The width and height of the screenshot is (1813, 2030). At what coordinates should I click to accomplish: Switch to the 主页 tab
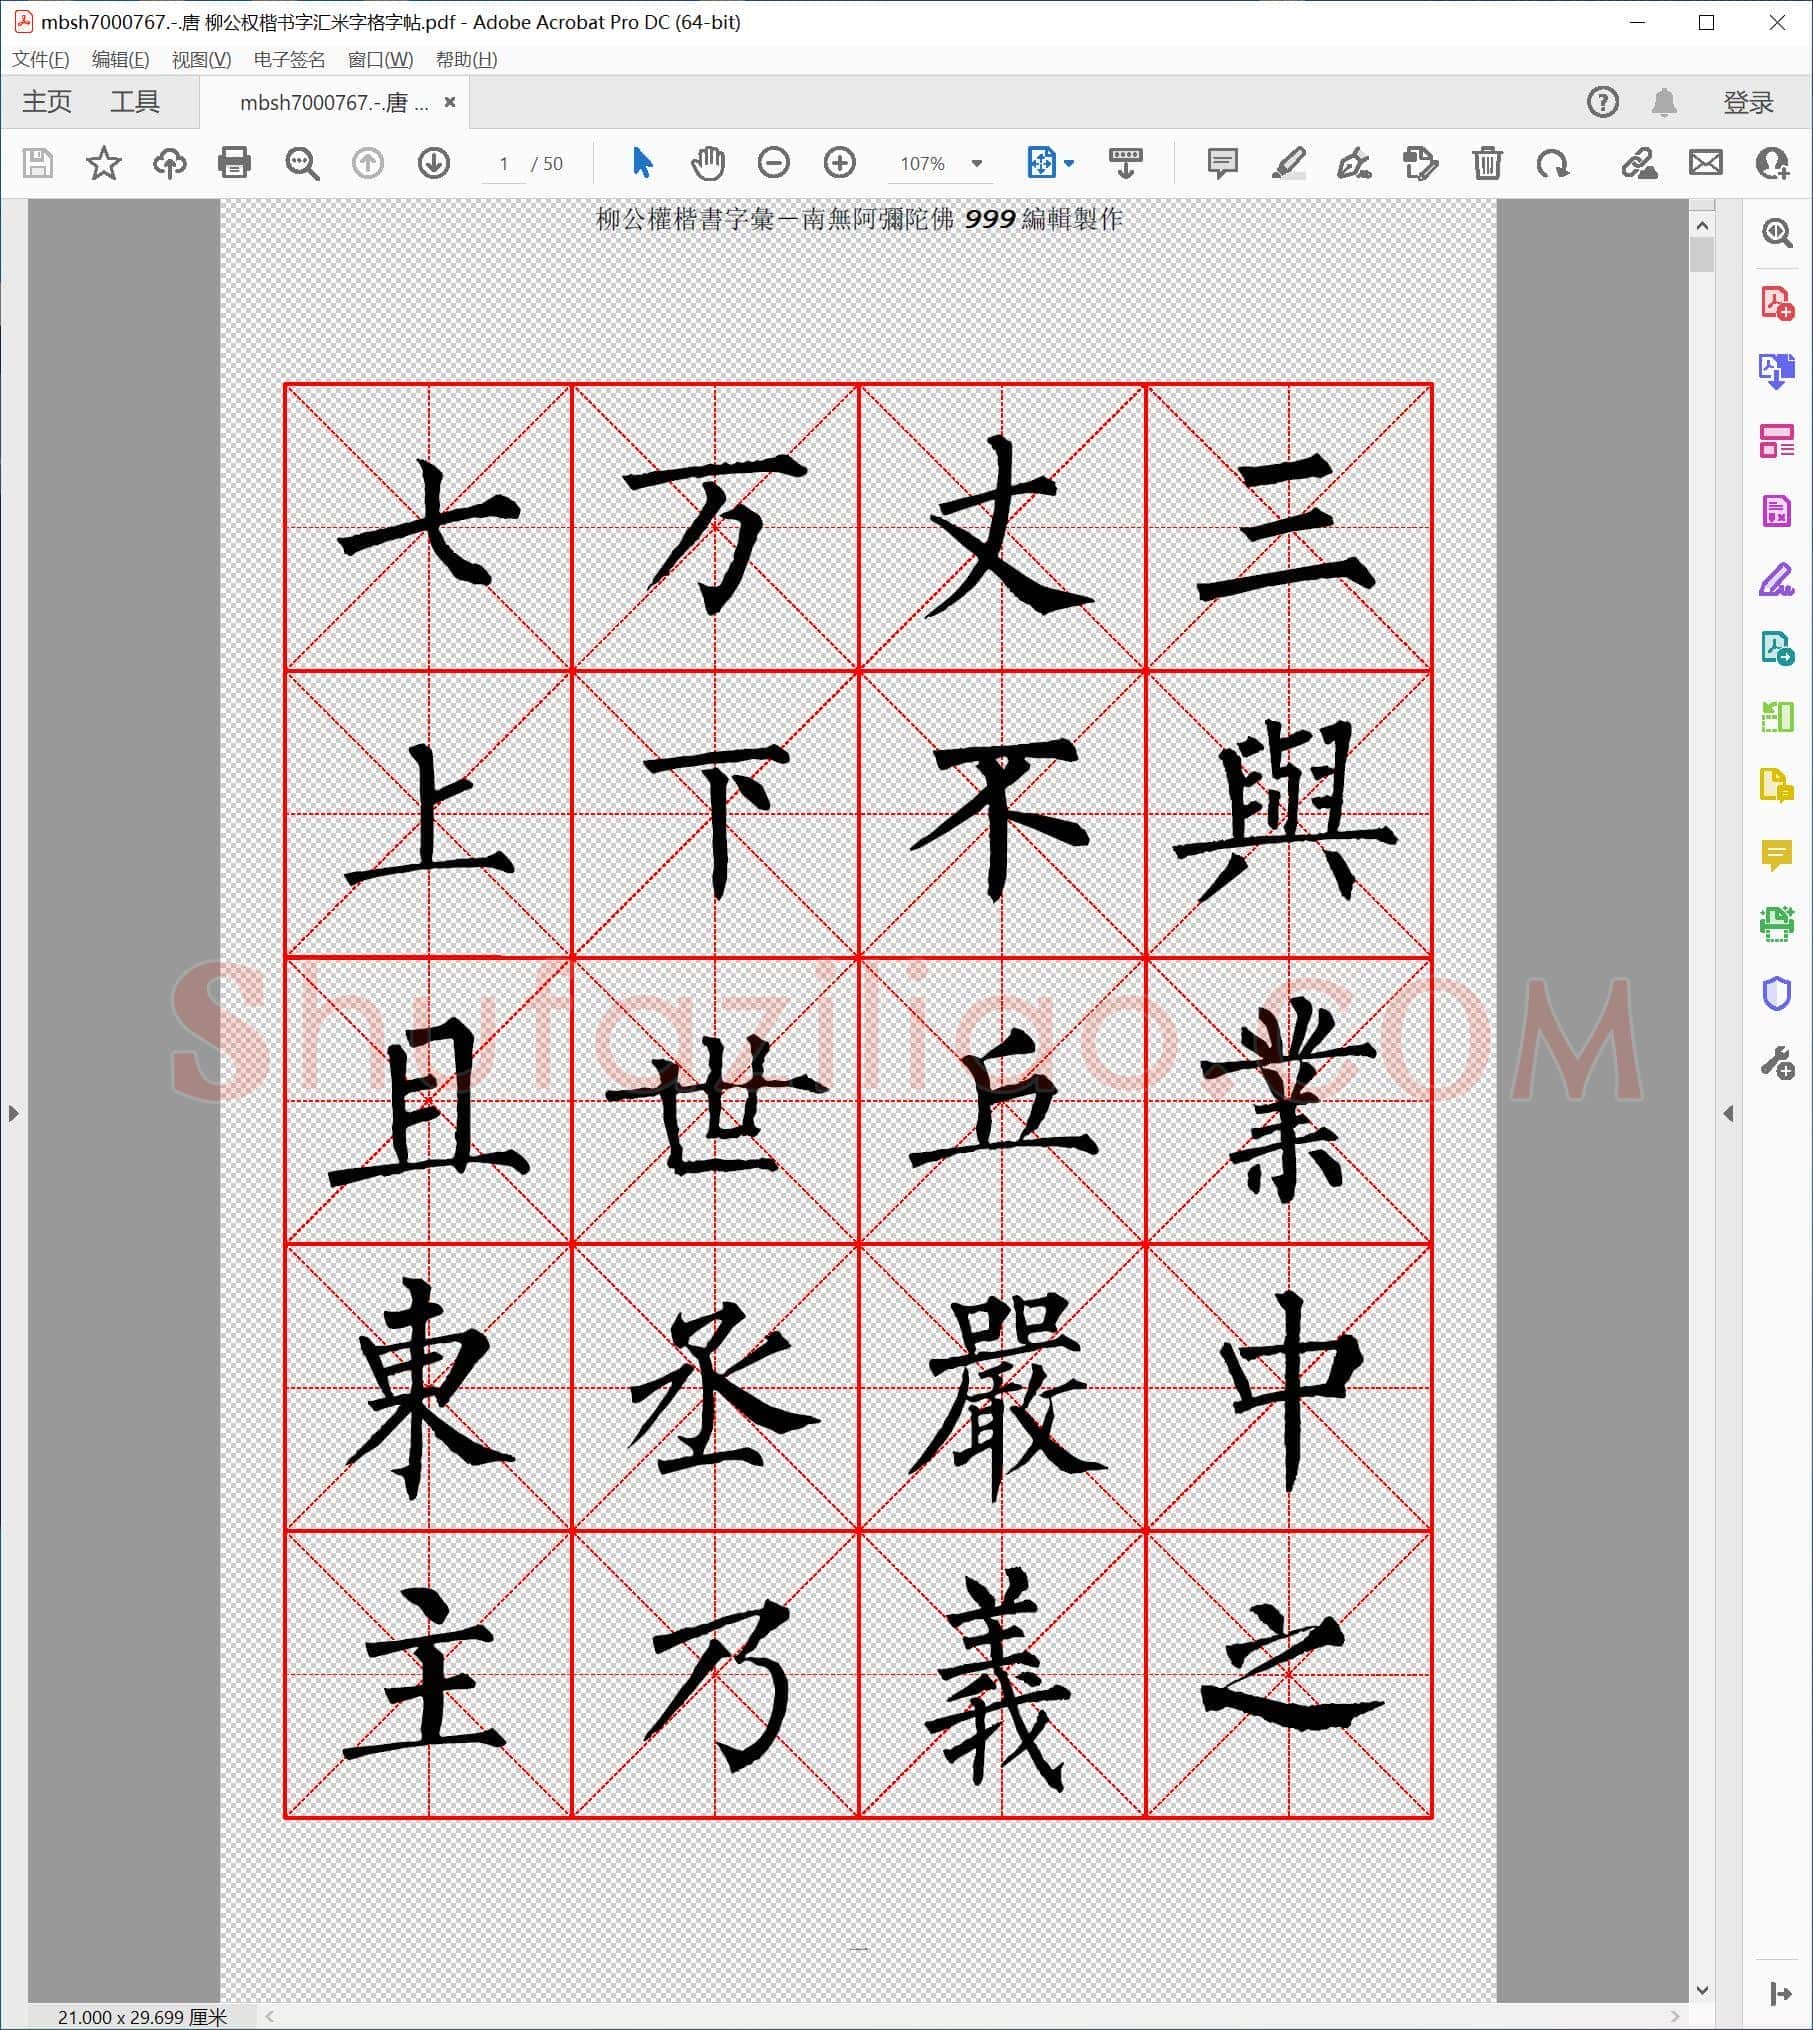[47, 102]
